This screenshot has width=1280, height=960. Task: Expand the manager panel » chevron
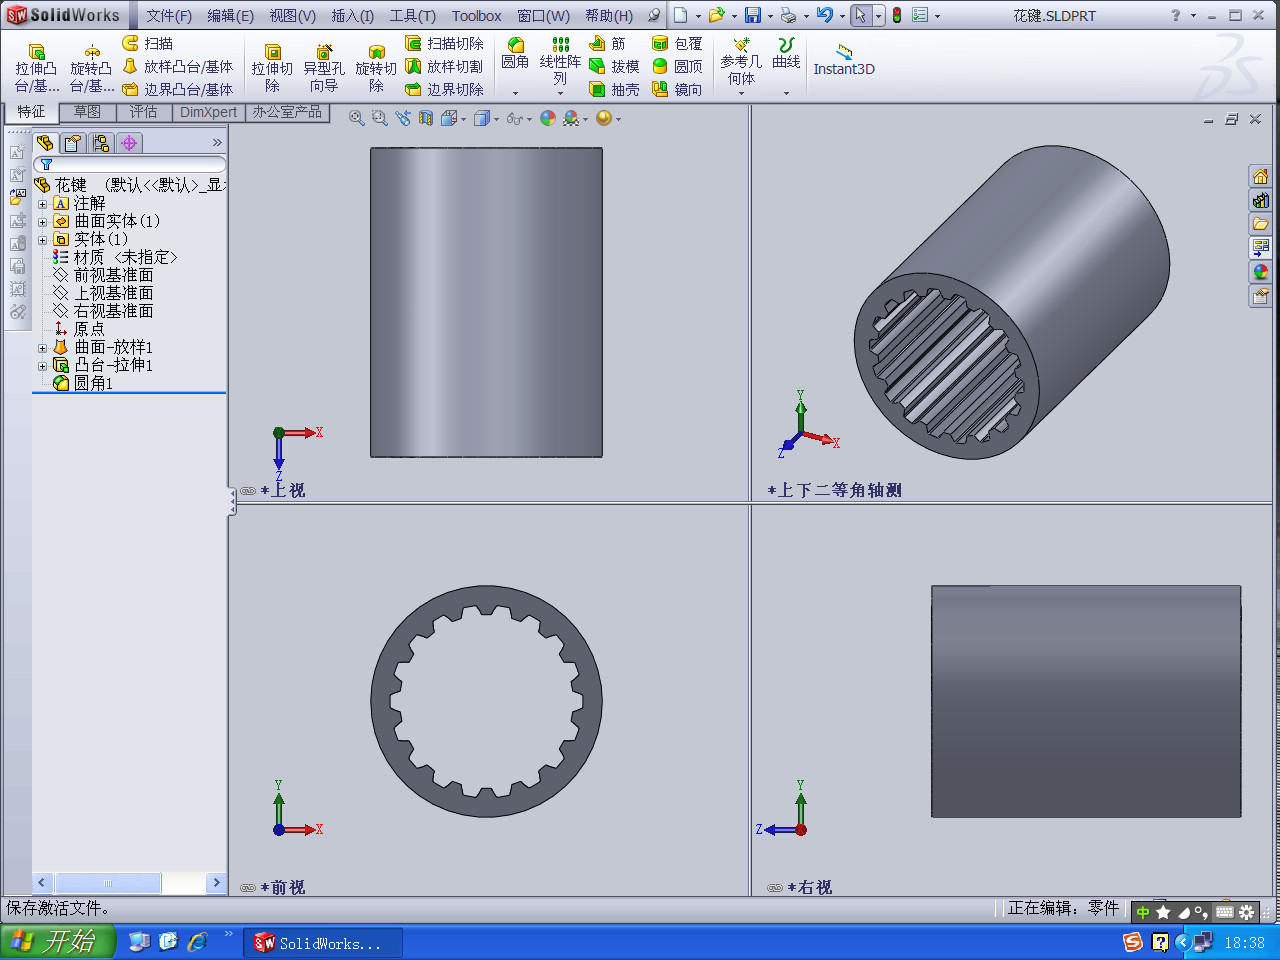point(217,143)
